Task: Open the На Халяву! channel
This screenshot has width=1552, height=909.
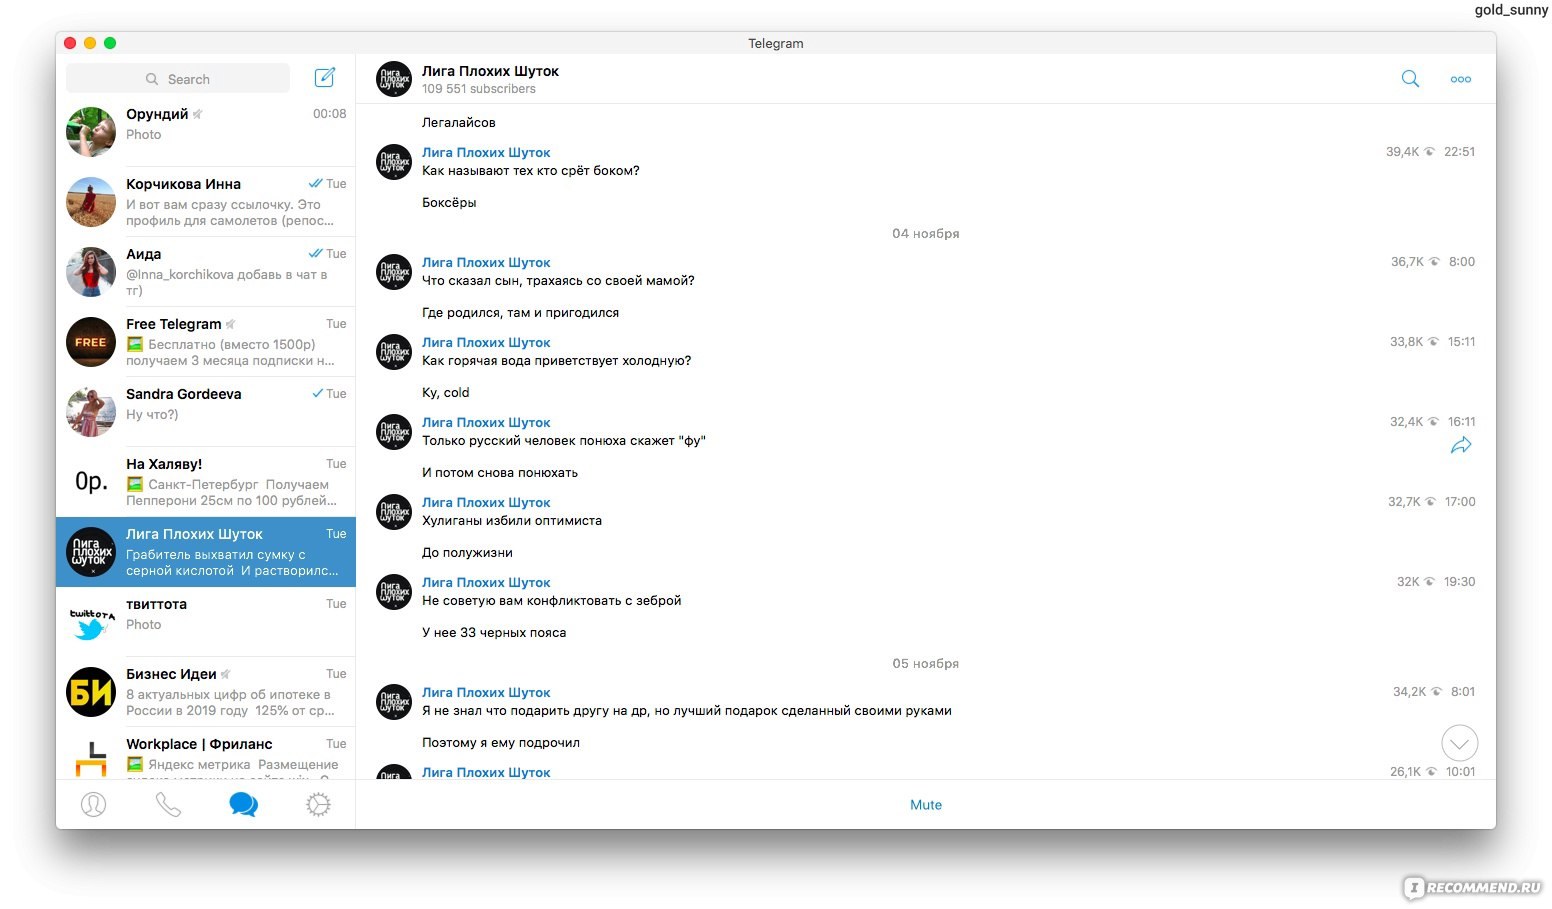Action: (206, 482)
